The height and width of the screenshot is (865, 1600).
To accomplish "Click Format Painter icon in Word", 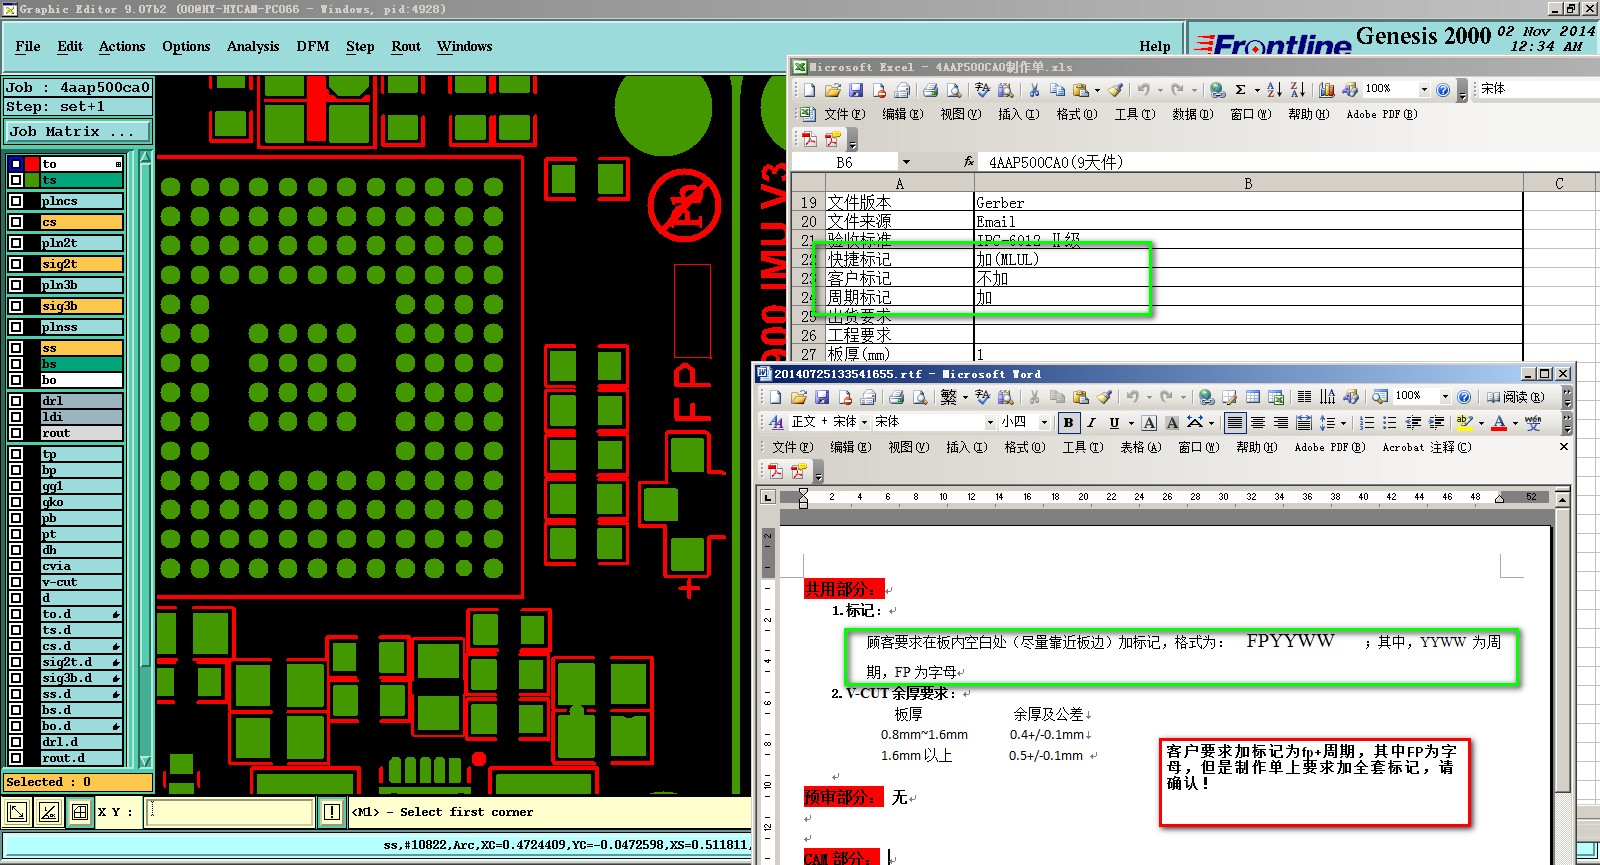I will (1104, 397).
